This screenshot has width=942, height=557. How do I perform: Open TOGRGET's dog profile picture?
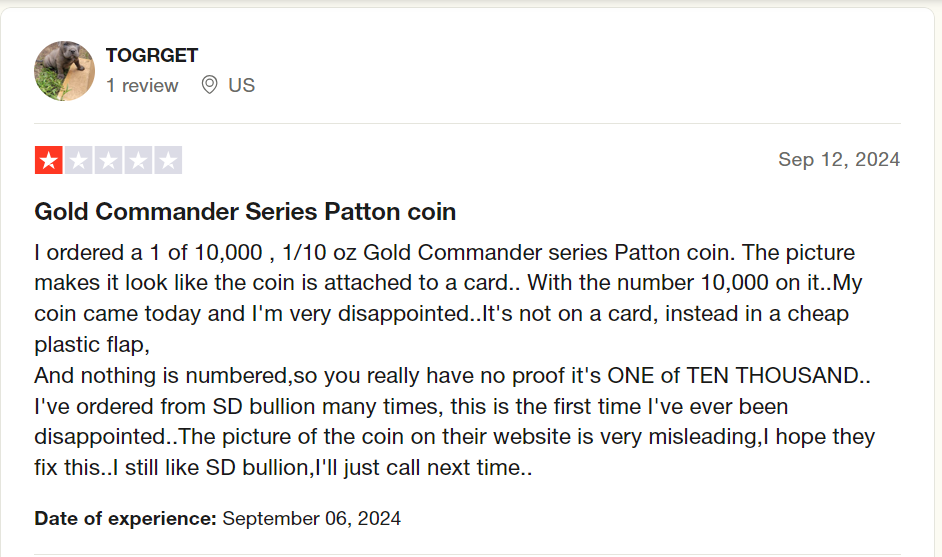coord(64,71)
